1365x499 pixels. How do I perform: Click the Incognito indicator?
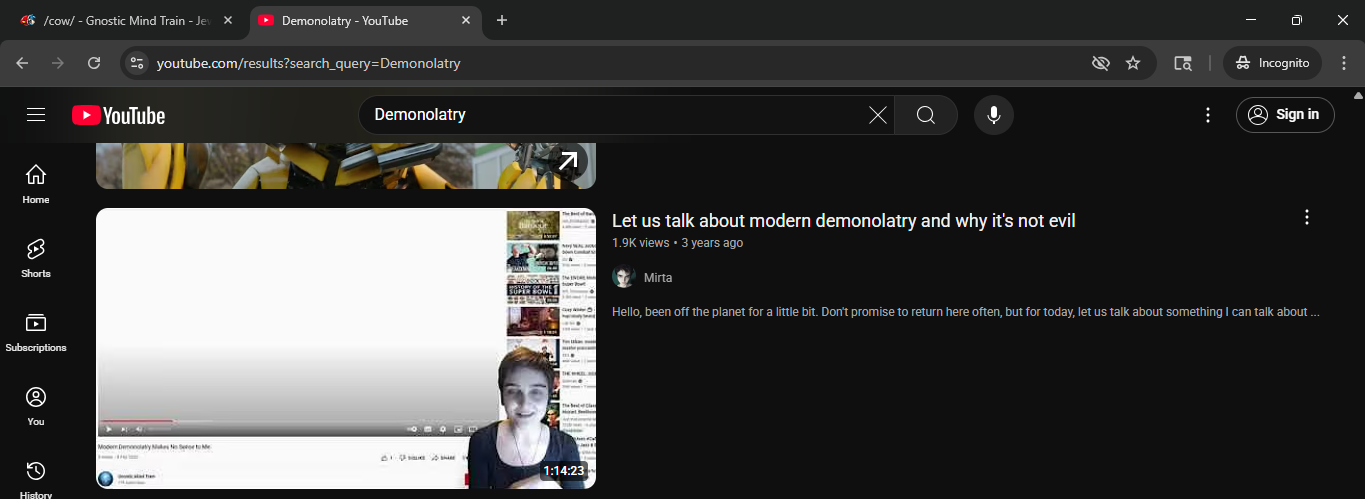click(1272, 63)
